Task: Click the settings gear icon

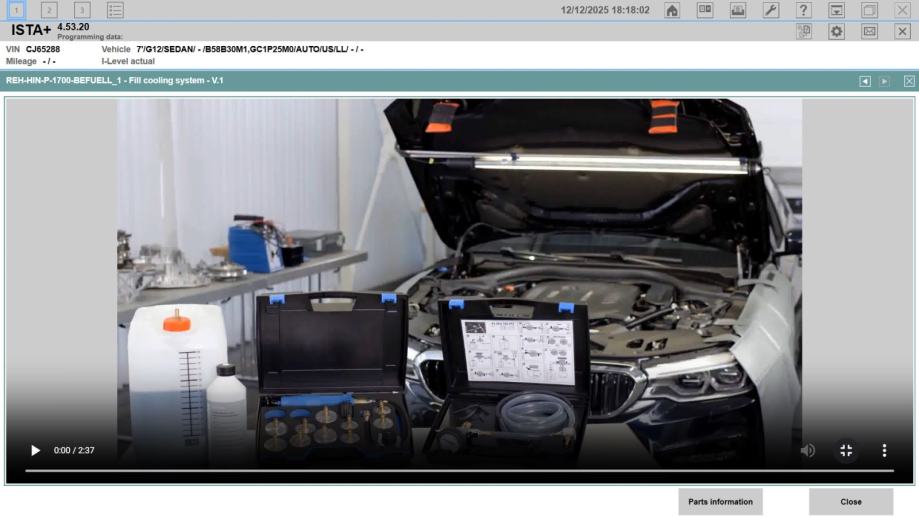Action: (836, 31)
